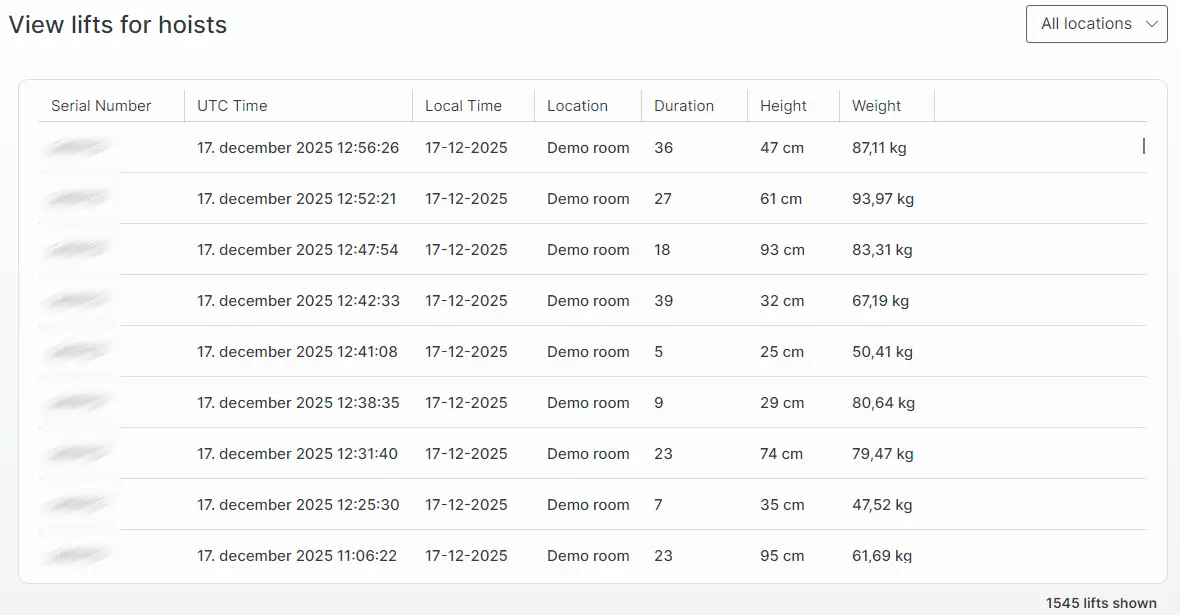Sort table by Duration column
This screenshot has width=1180, height=615.
(684, 106)
